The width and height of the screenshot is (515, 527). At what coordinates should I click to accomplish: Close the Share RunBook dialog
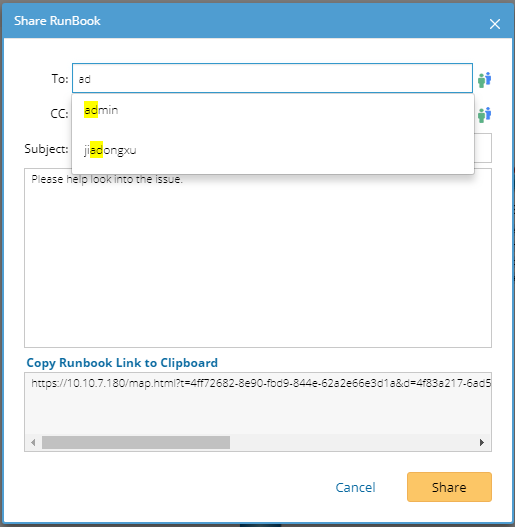(494, 24)
